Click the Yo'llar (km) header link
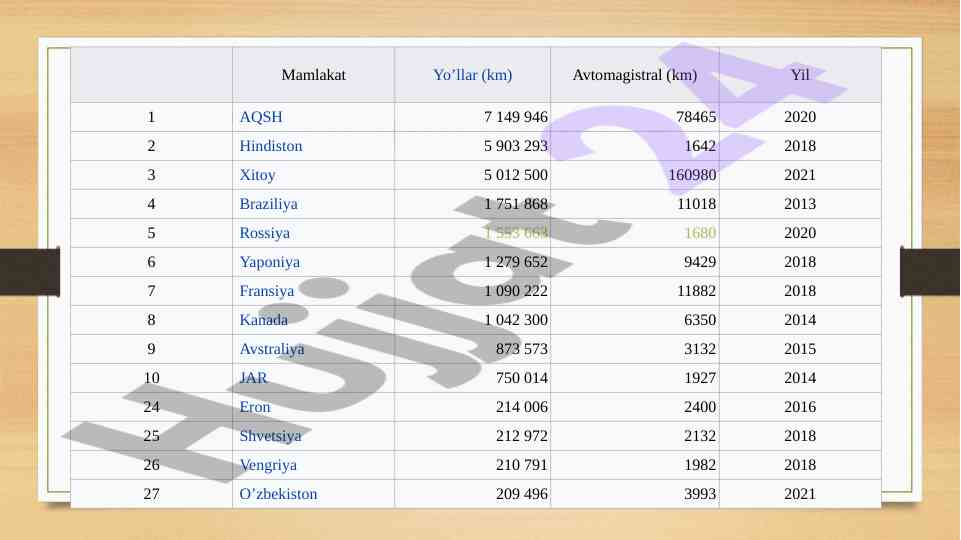The image size is (961, 540). [x=473, y=75]
